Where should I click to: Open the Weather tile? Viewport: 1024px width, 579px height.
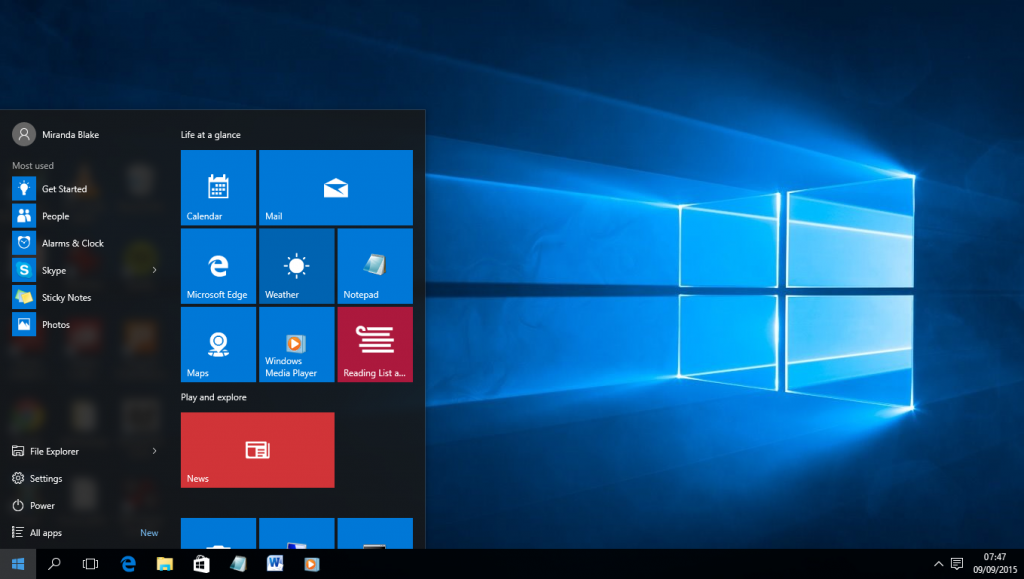coord(296,265)
